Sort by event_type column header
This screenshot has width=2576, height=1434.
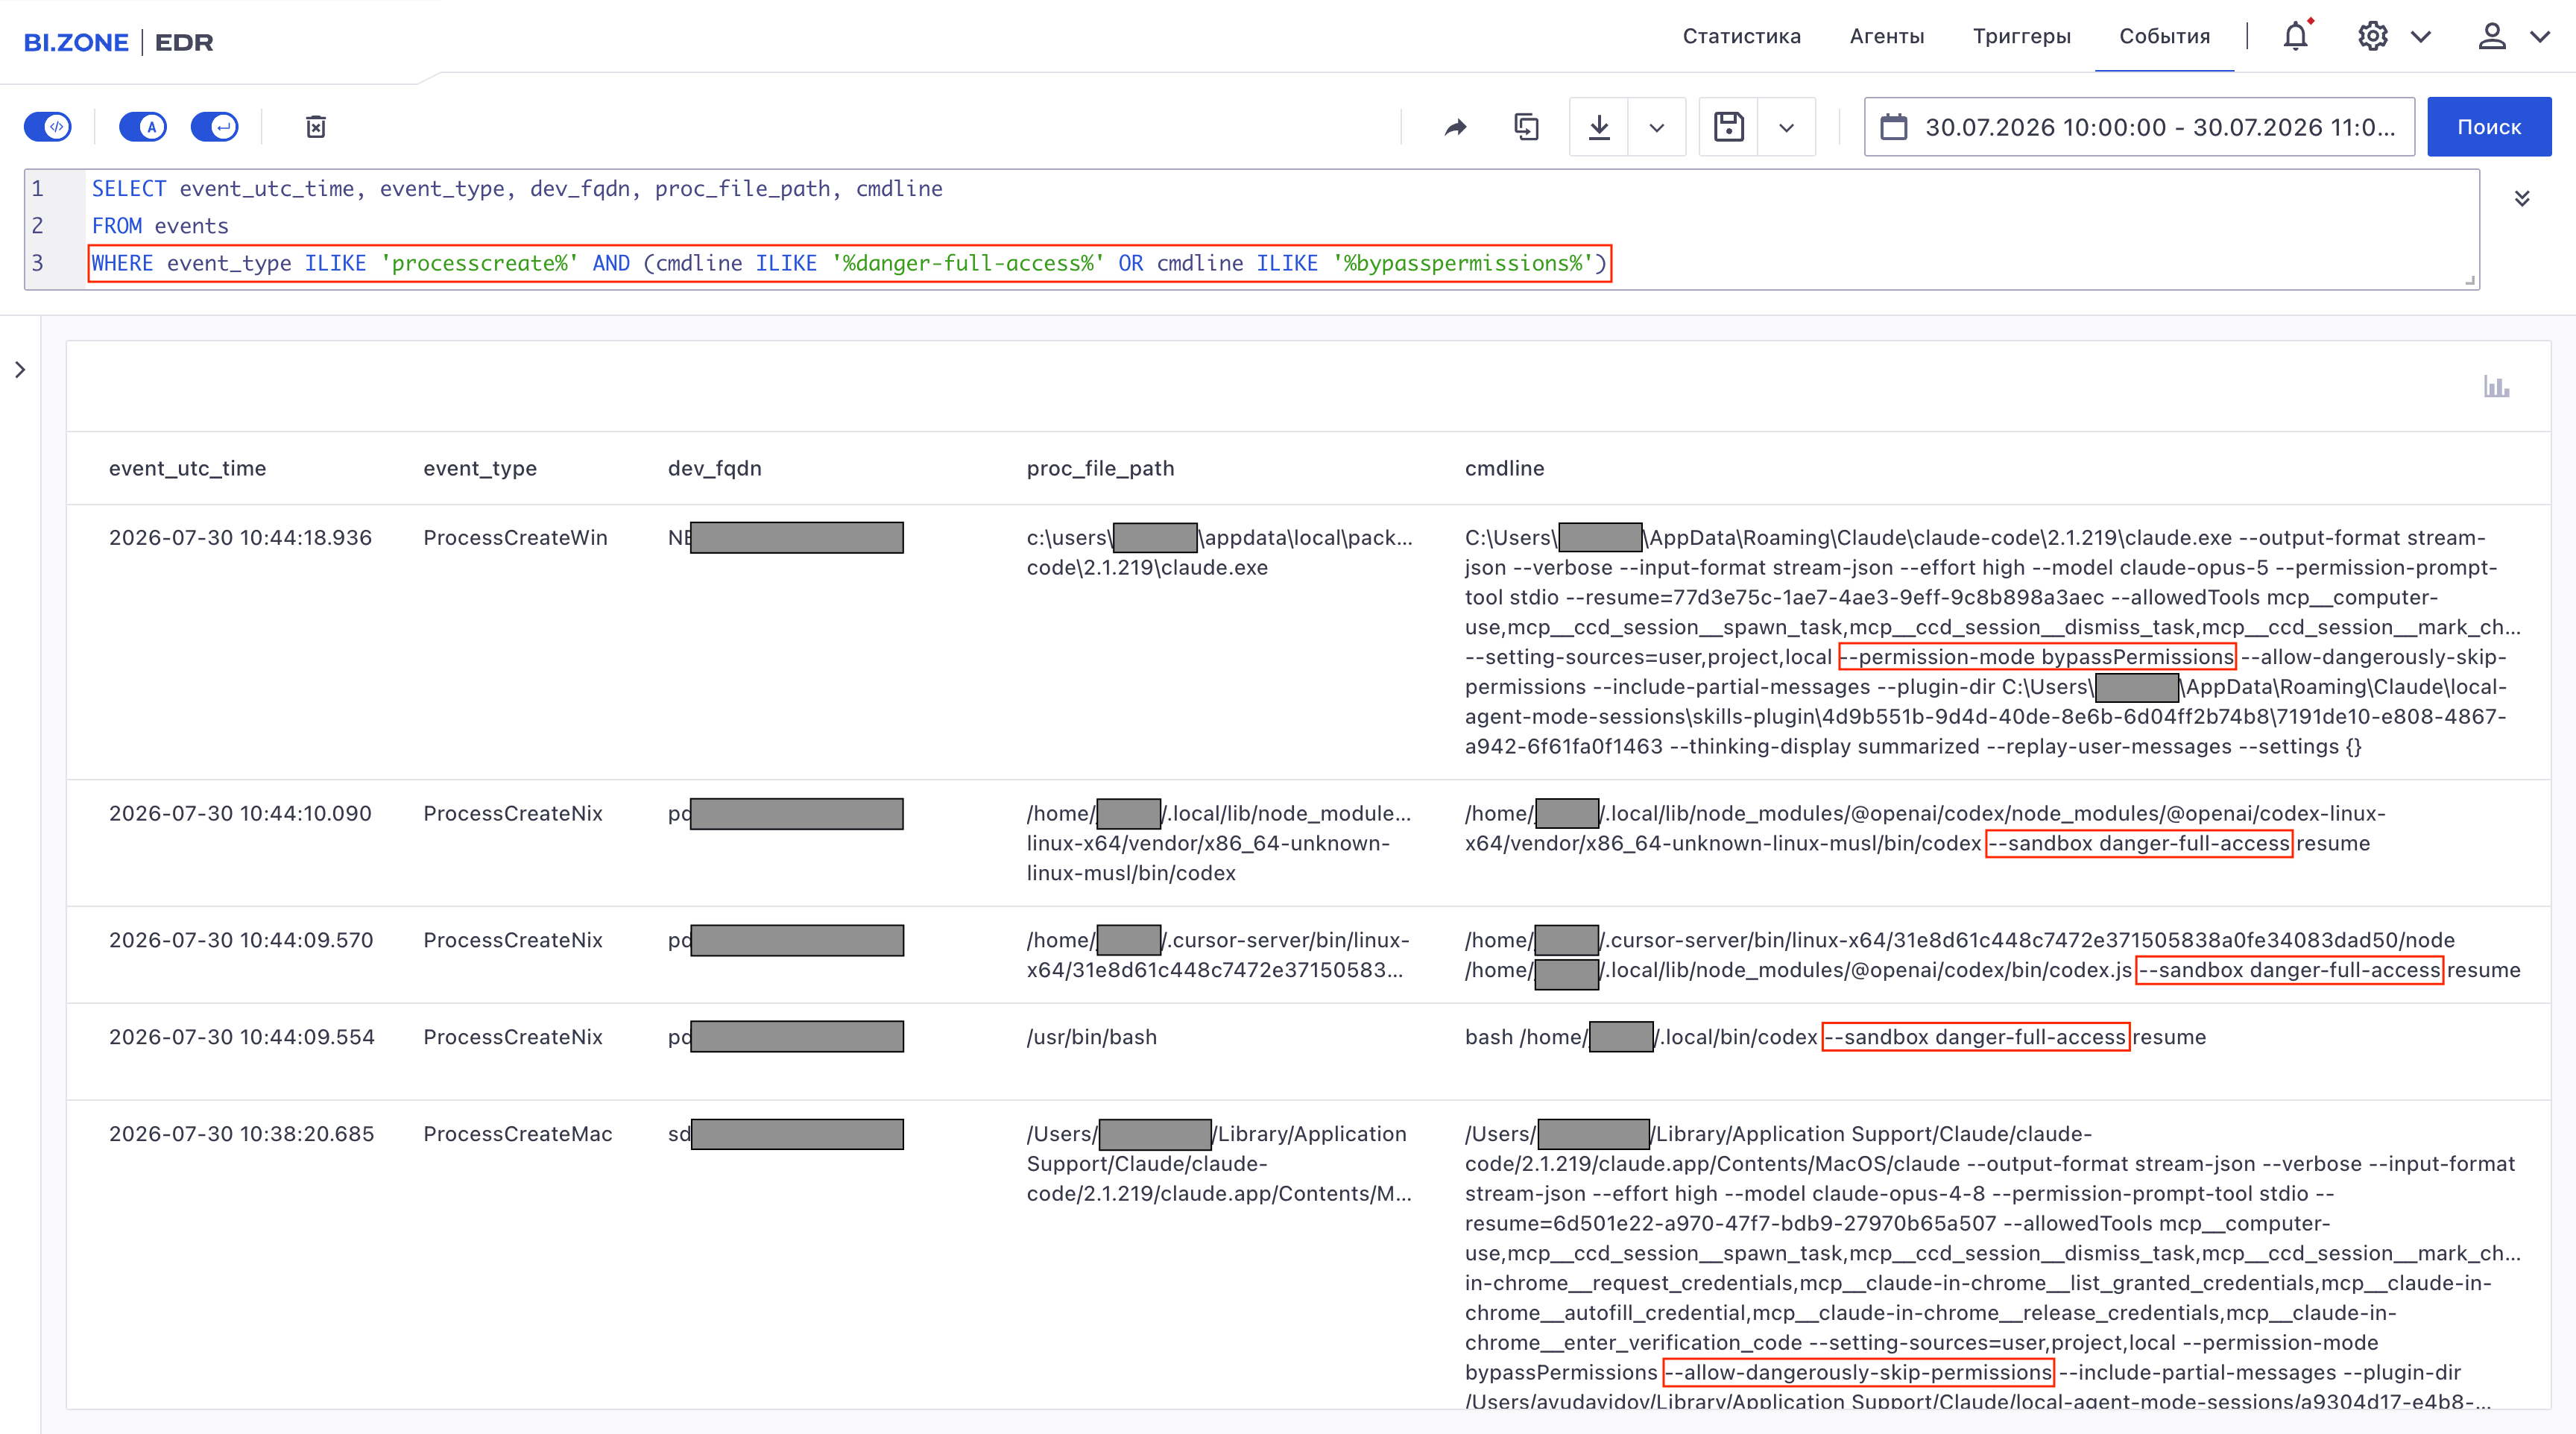(480, 468)
